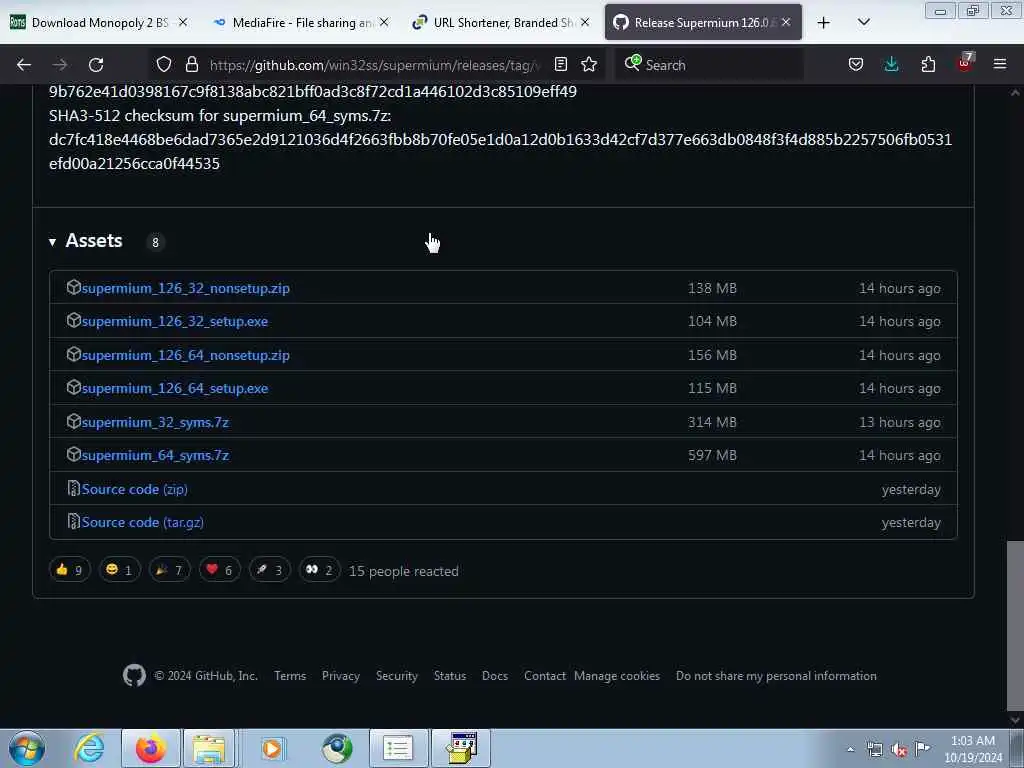Close the Release Supermium tab
The image size is (1024, 768).
786,23
